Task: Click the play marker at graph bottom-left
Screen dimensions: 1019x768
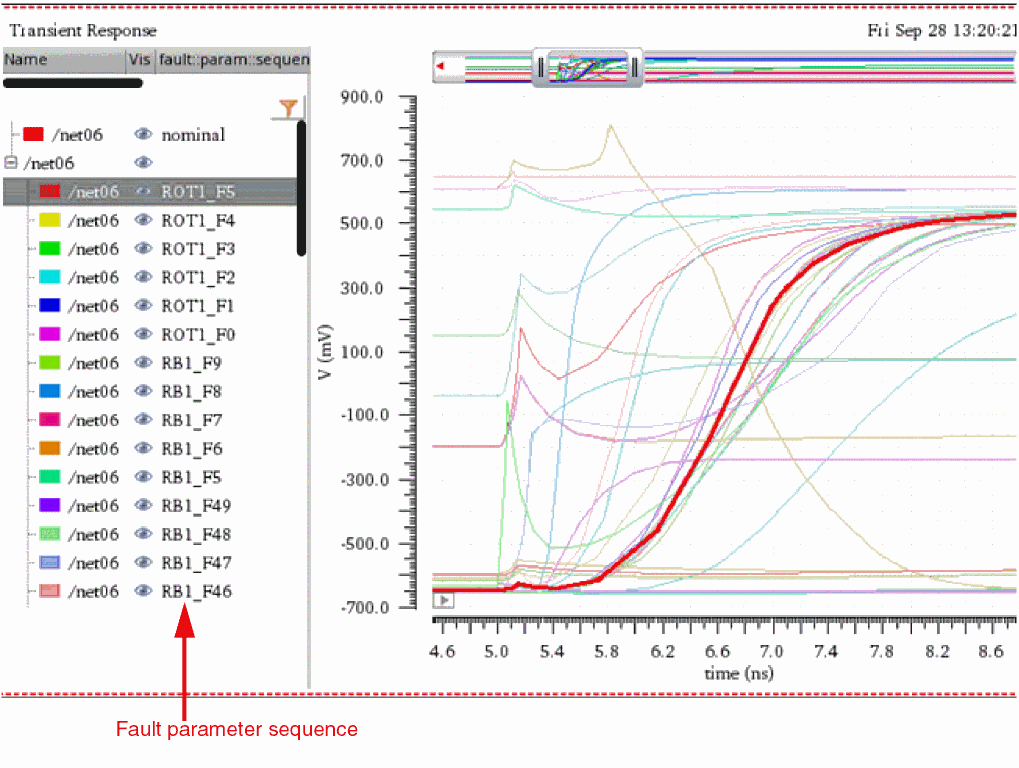Action: (x=445, y=600)
